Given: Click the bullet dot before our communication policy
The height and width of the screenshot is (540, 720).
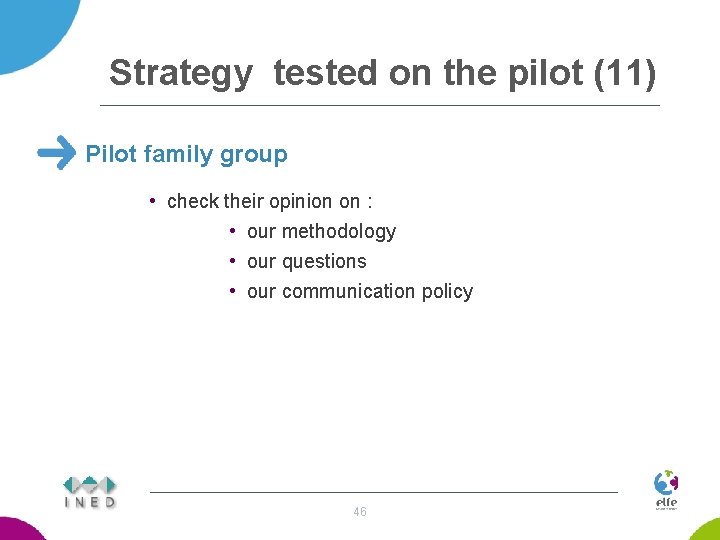Looking at the screenshot, I should (x=233, y=291).
